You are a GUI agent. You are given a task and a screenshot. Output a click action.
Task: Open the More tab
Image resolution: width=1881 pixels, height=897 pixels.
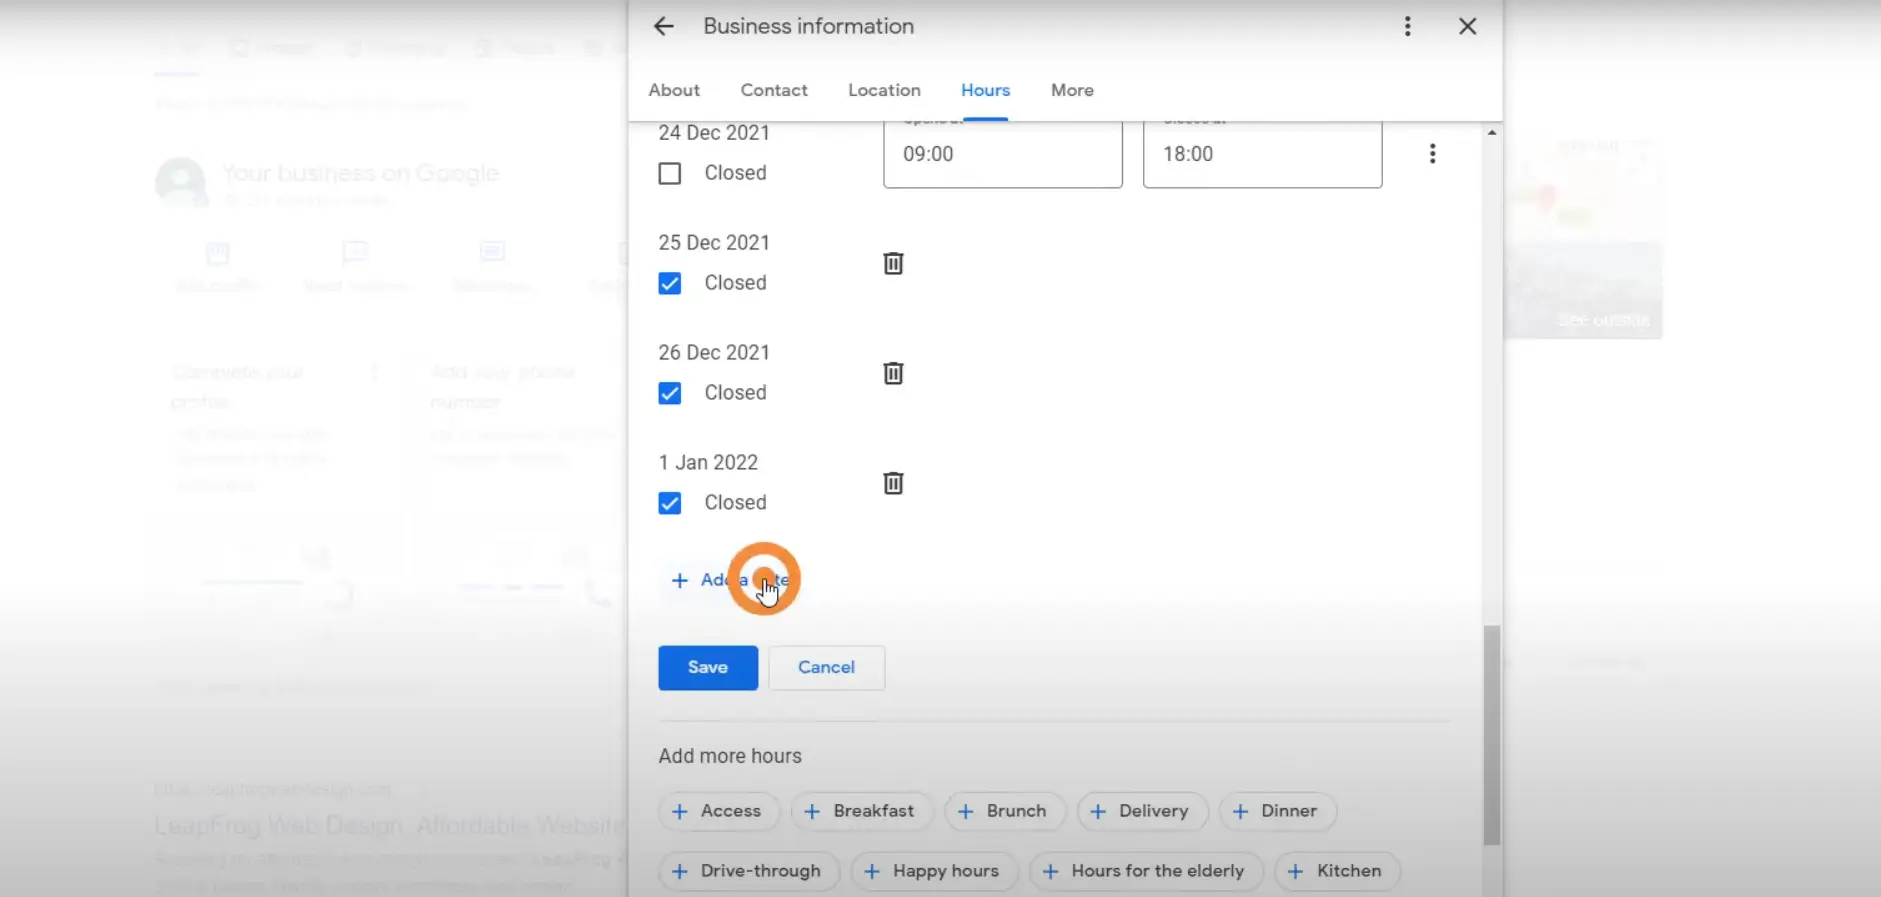pyautogui.click(x=1072, y=90)
